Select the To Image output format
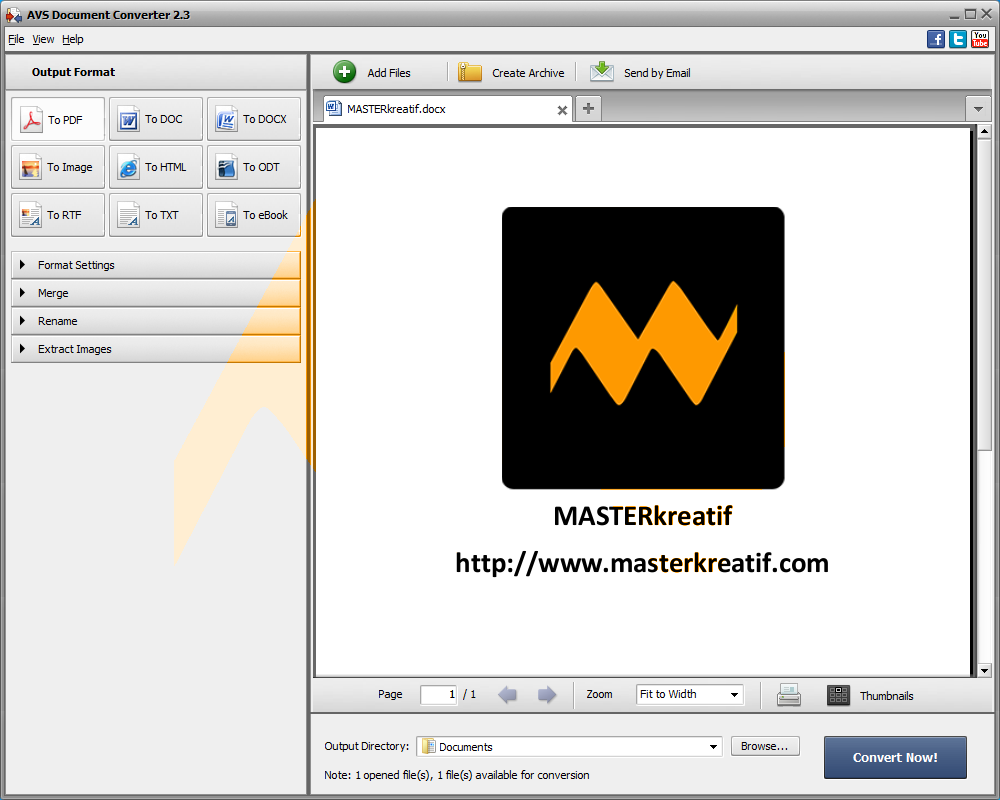Viewport: 1000px width, 800px height. point(58,167)
